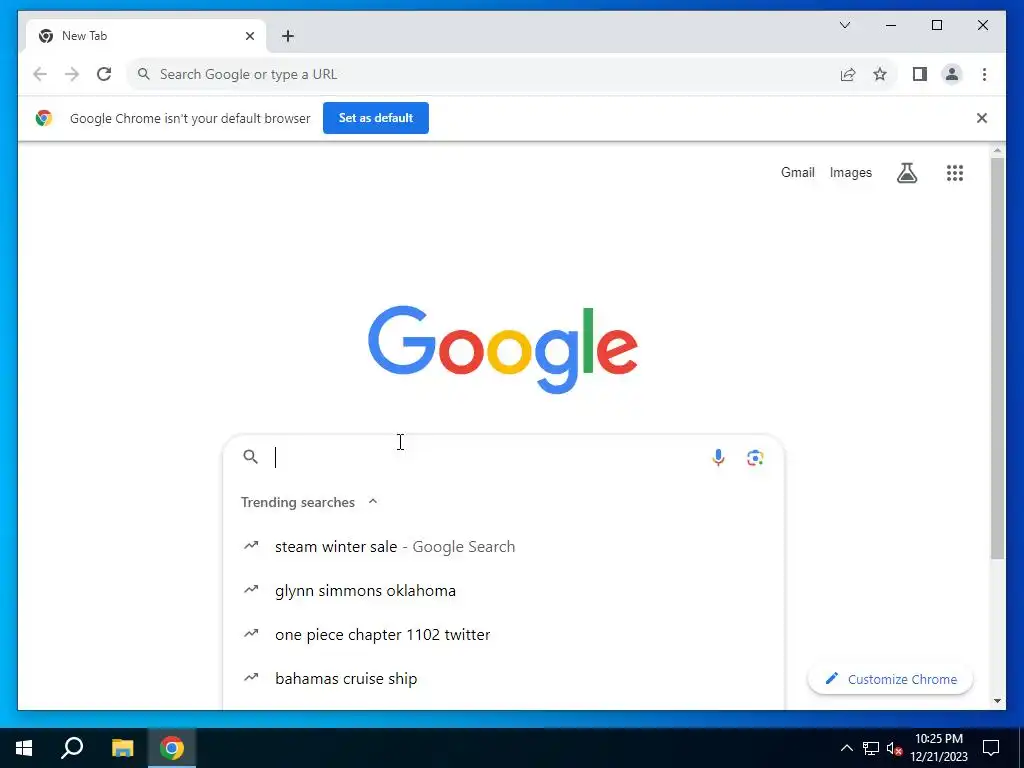1024x768 pixels.
Task: Open the Google apps grid icon
Action: [x=955, y=173]
